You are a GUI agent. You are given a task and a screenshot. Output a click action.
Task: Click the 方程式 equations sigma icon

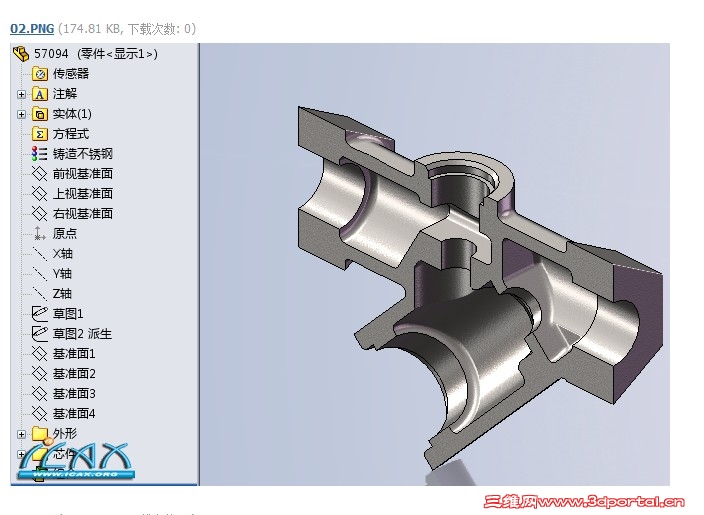point(40,134)
